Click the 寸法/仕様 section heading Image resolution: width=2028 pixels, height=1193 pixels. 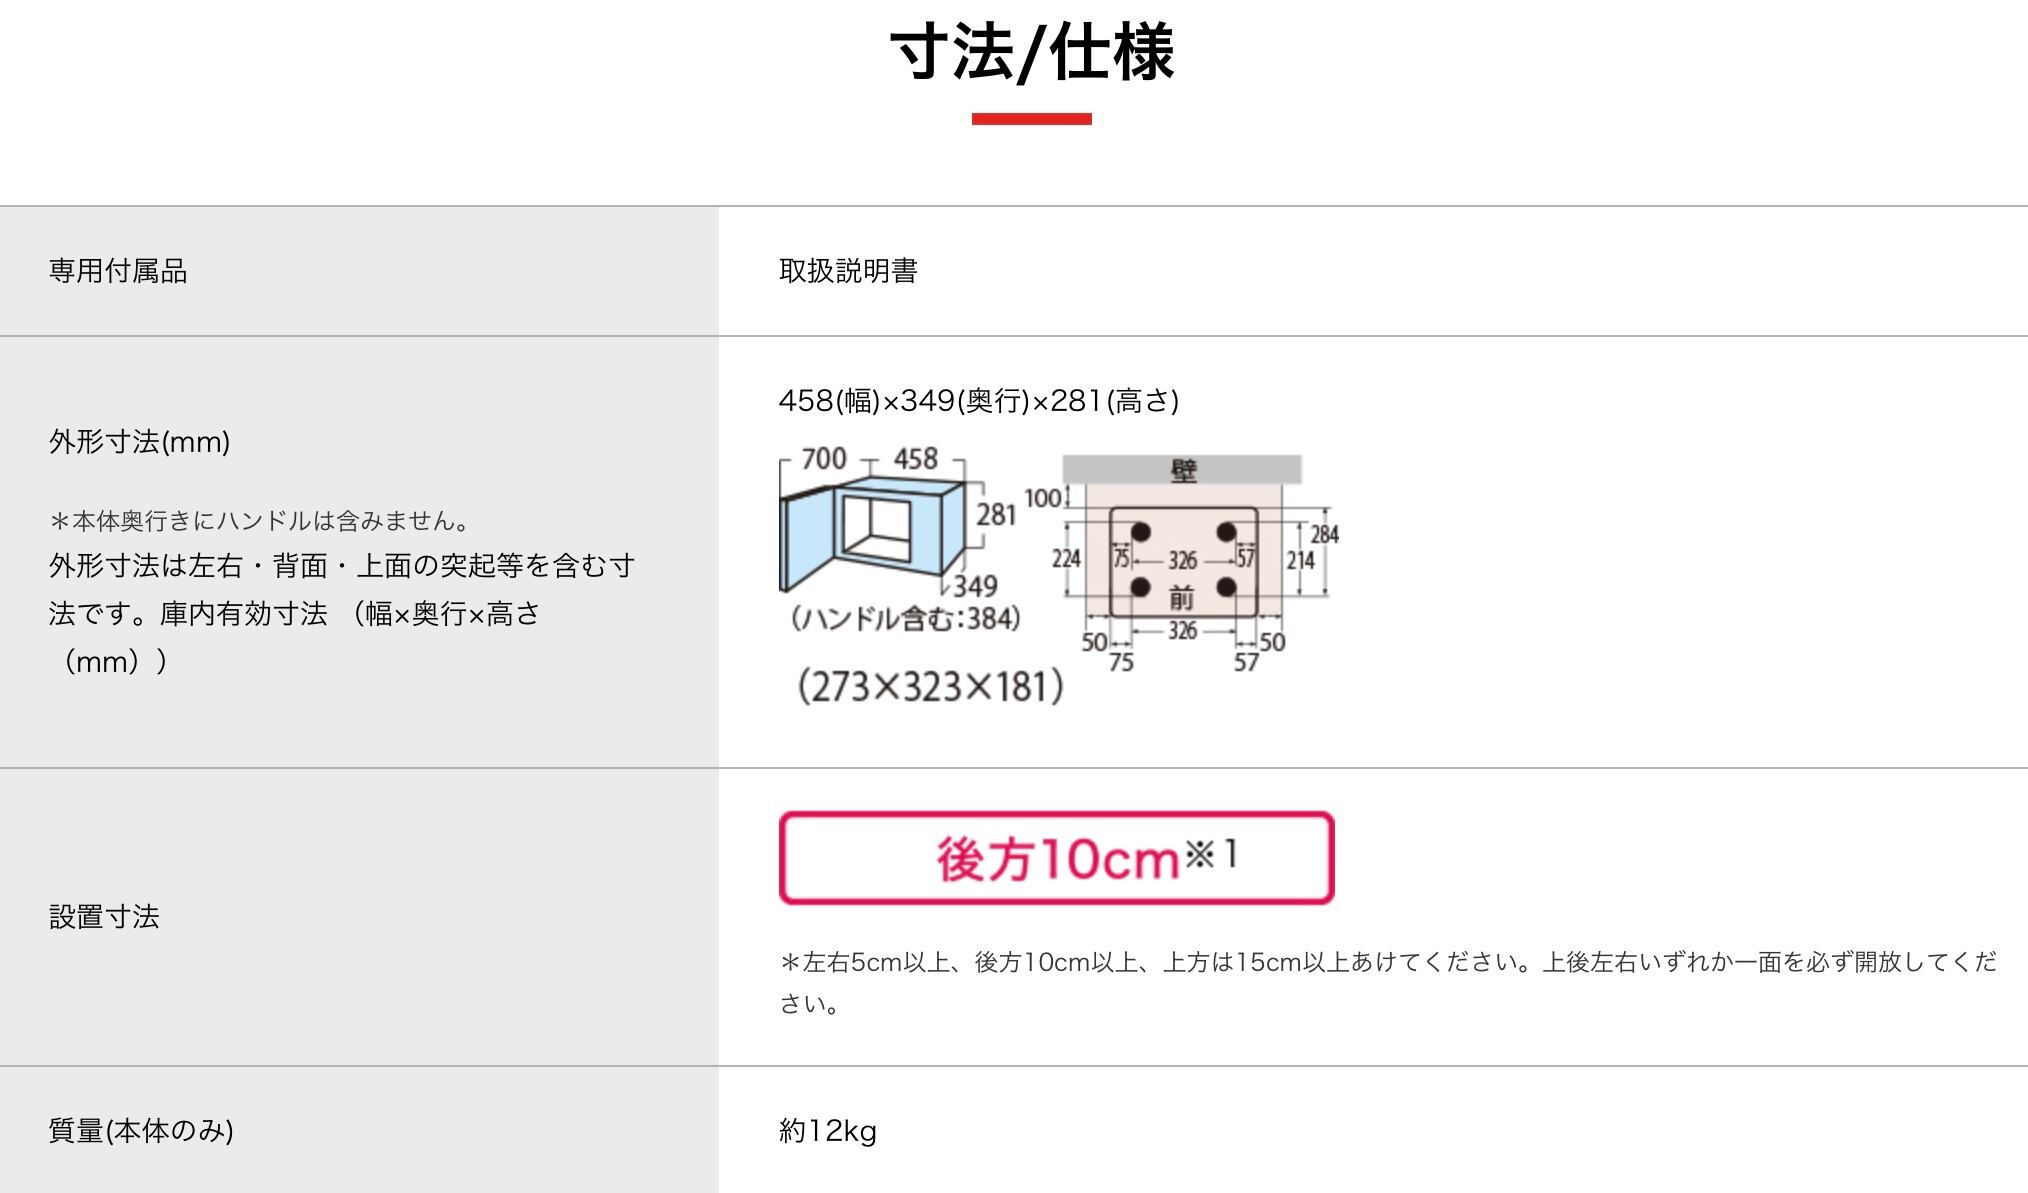1031,53
